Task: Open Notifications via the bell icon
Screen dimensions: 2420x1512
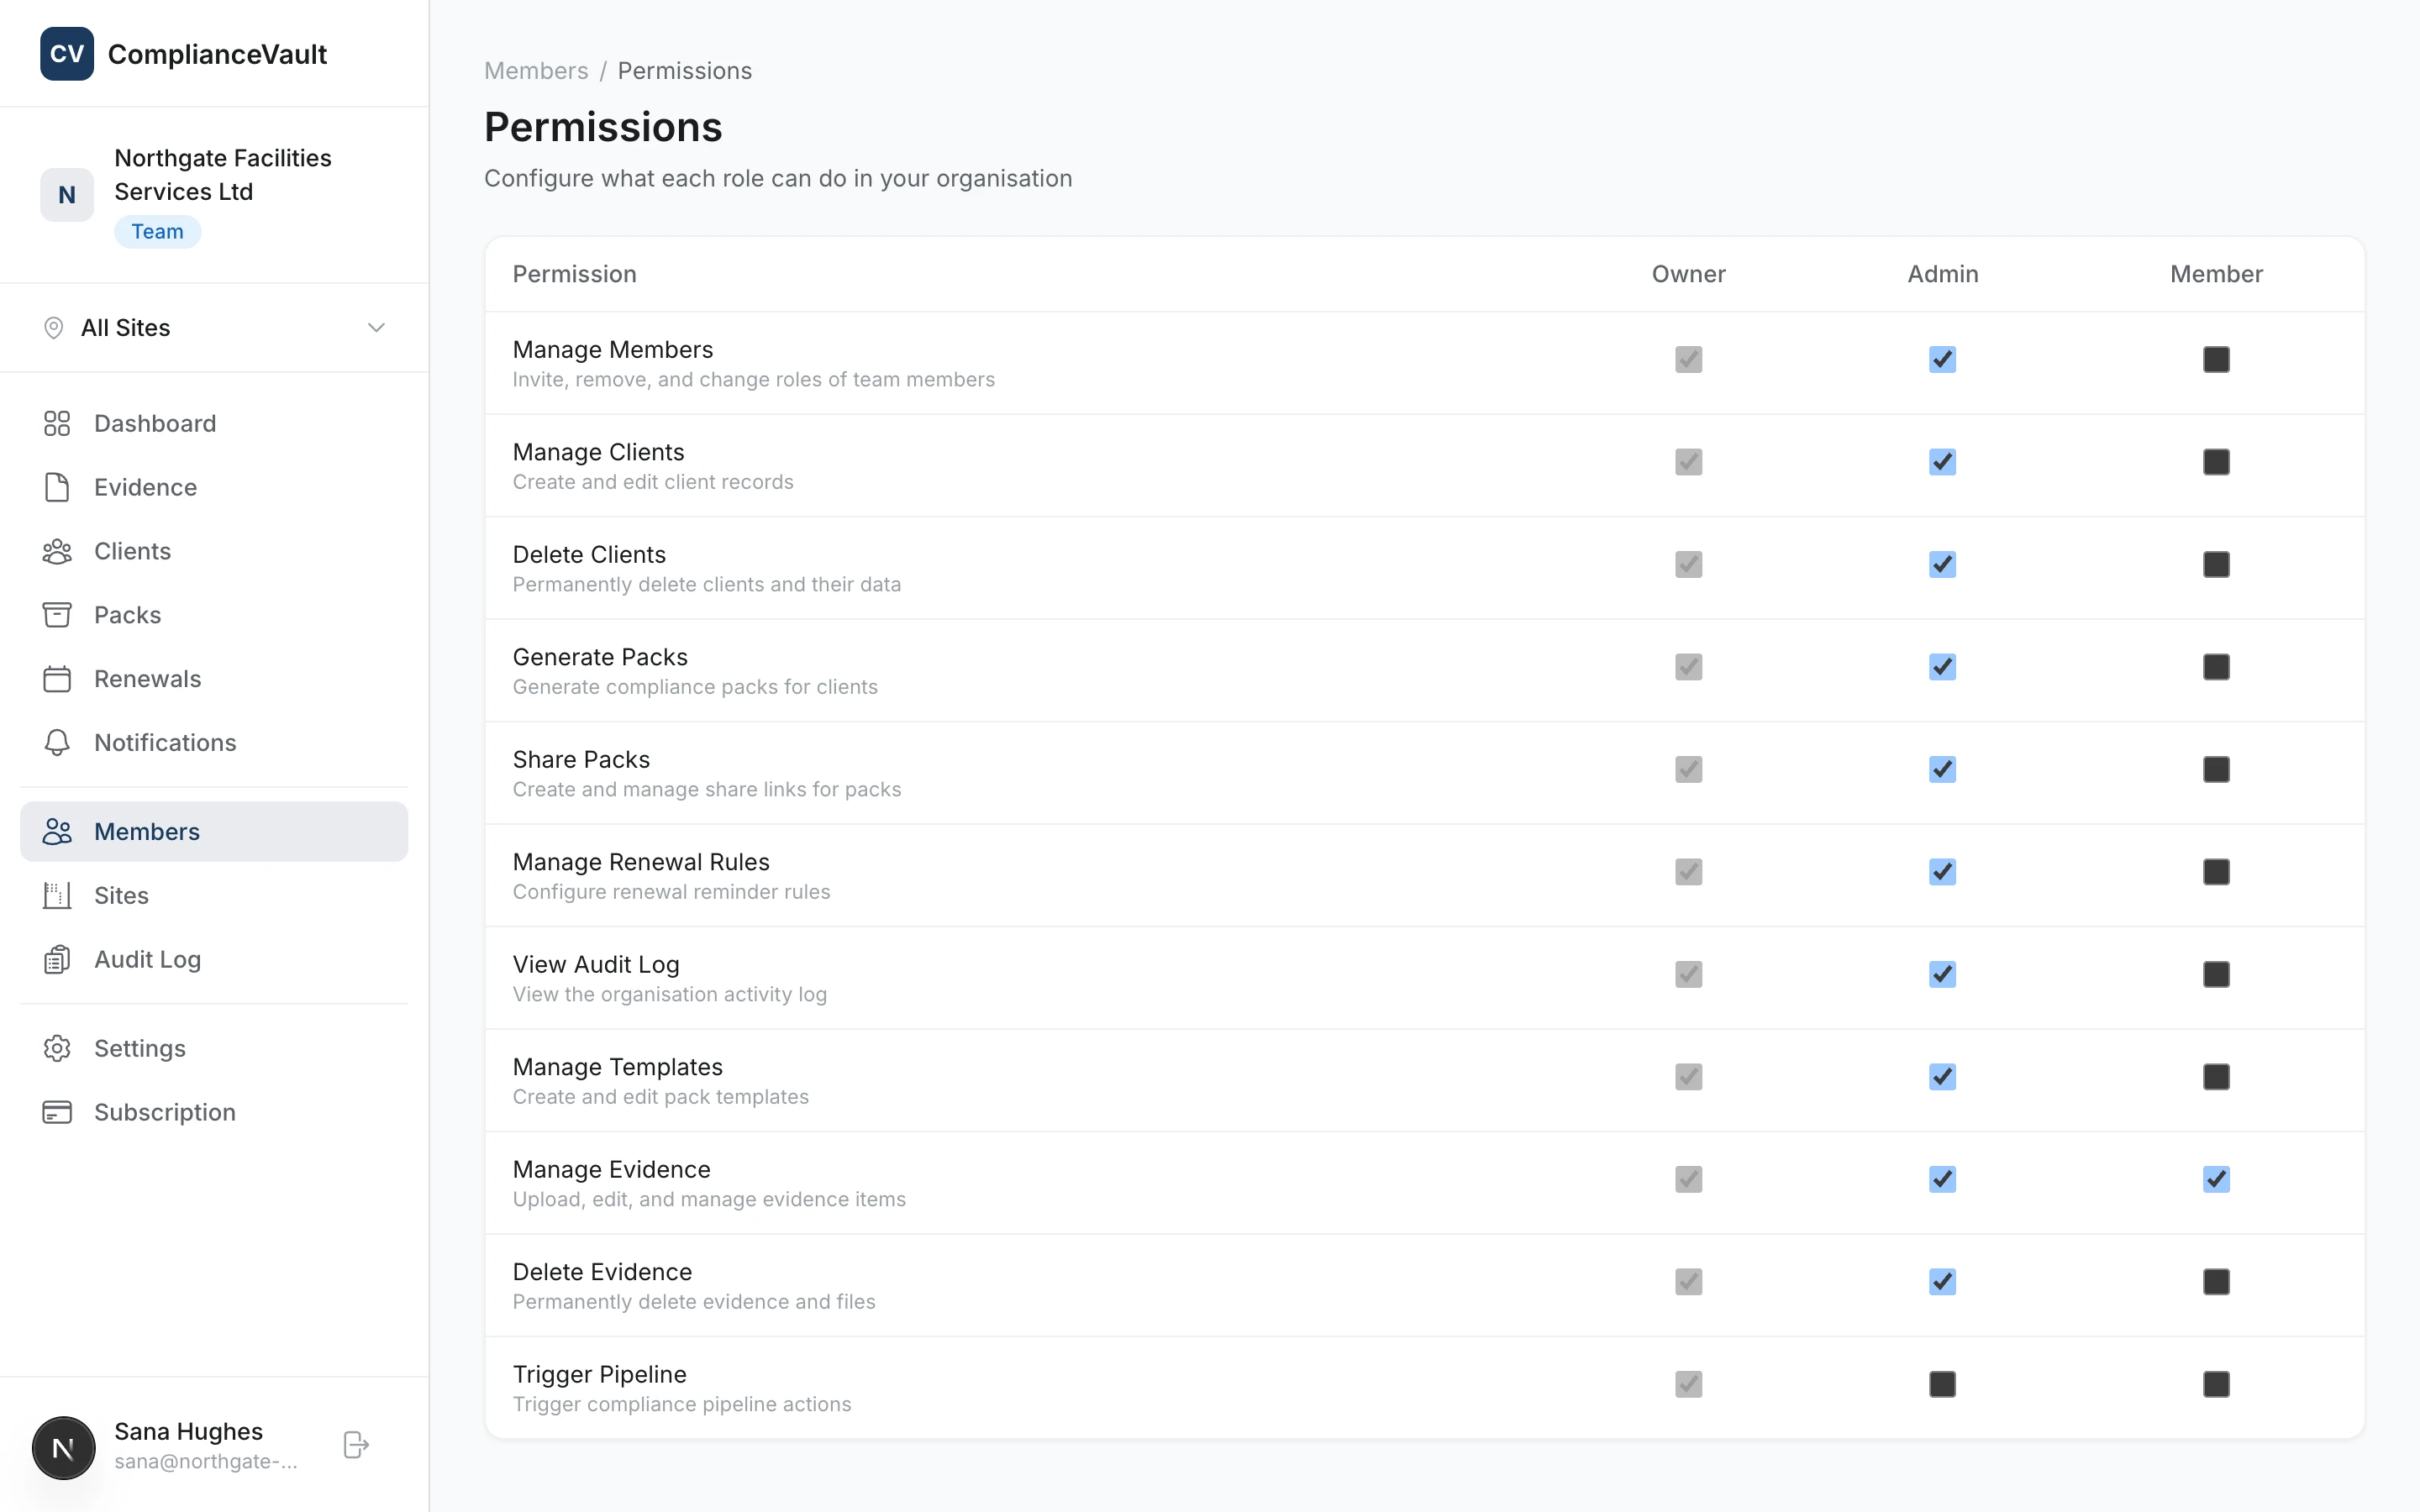Action: [x=56, y=742]
